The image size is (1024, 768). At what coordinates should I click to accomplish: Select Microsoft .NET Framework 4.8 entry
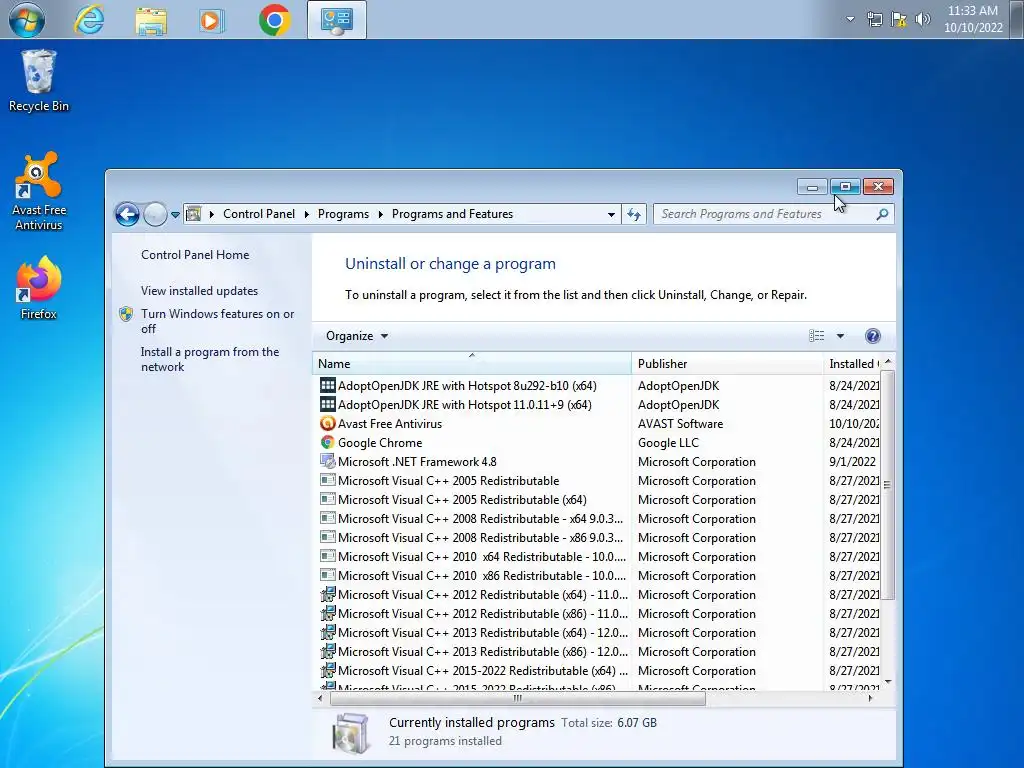click(417, 461)
